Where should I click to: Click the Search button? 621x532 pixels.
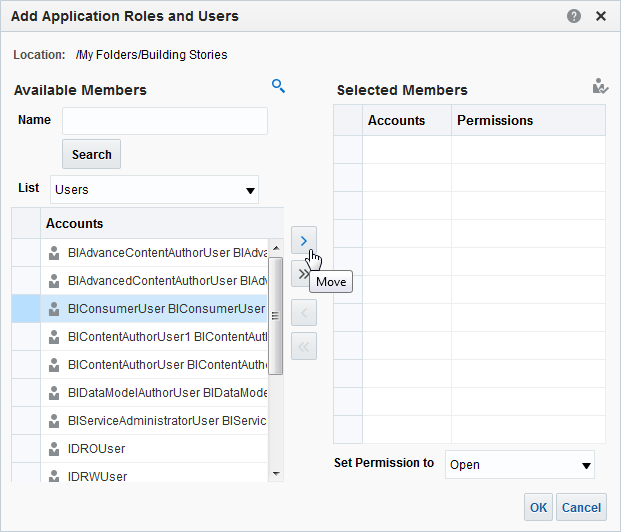click(x=91, y=154)
